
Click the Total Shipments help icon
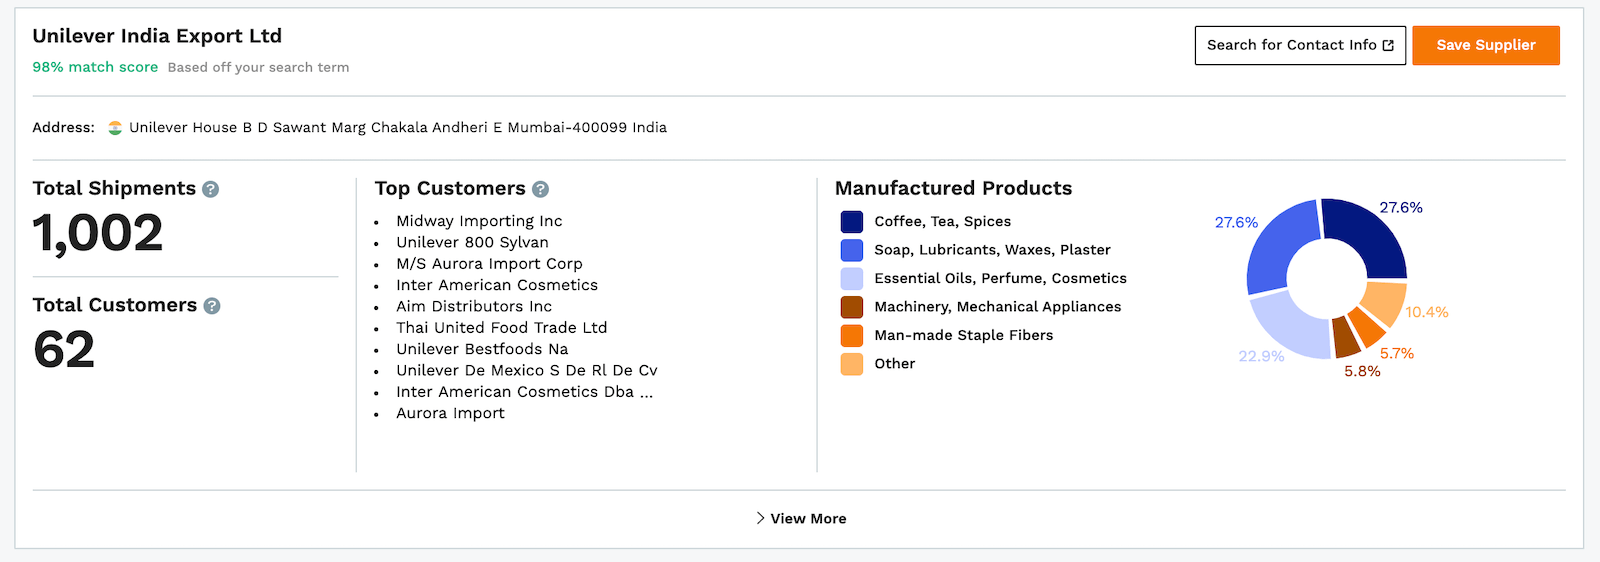coord(210,189)
